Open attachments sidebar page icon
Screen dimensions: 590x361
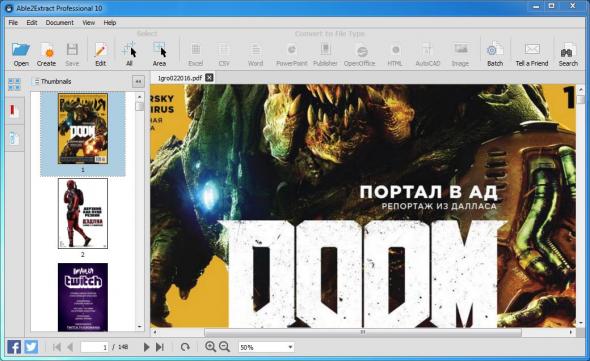coord(14,139)
